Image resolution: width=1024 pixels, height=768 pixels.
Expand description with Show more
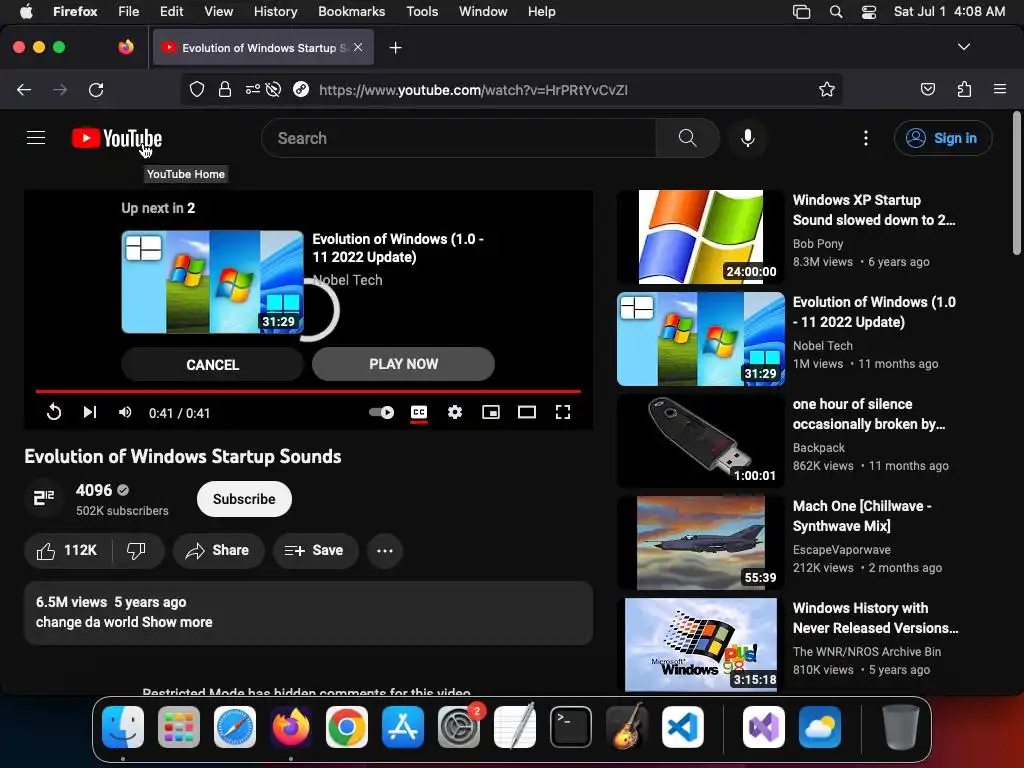(x=177, y=622)
